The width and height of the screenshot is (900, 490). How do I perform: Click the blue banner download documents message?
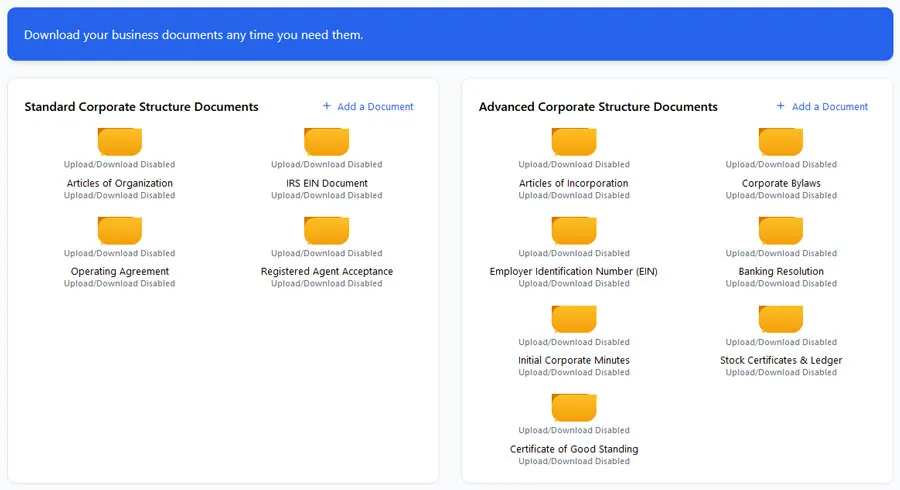(193, 35)
